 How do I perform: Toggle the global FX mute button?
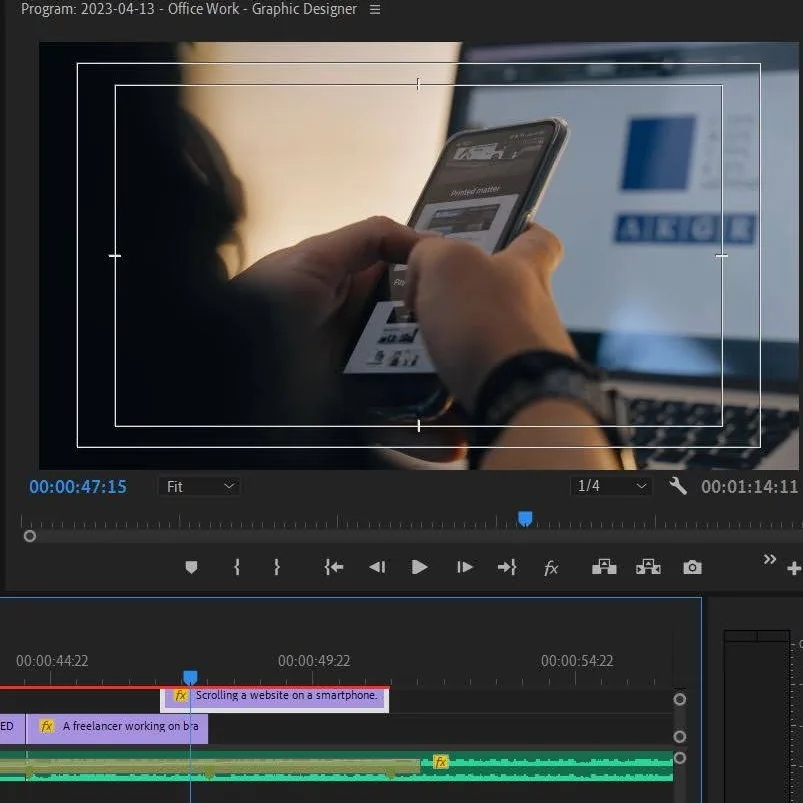(551, 568)
